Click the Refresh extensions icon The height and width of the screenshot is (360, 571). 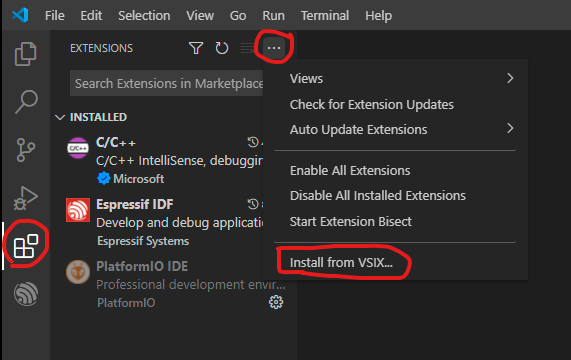[221, 48]
